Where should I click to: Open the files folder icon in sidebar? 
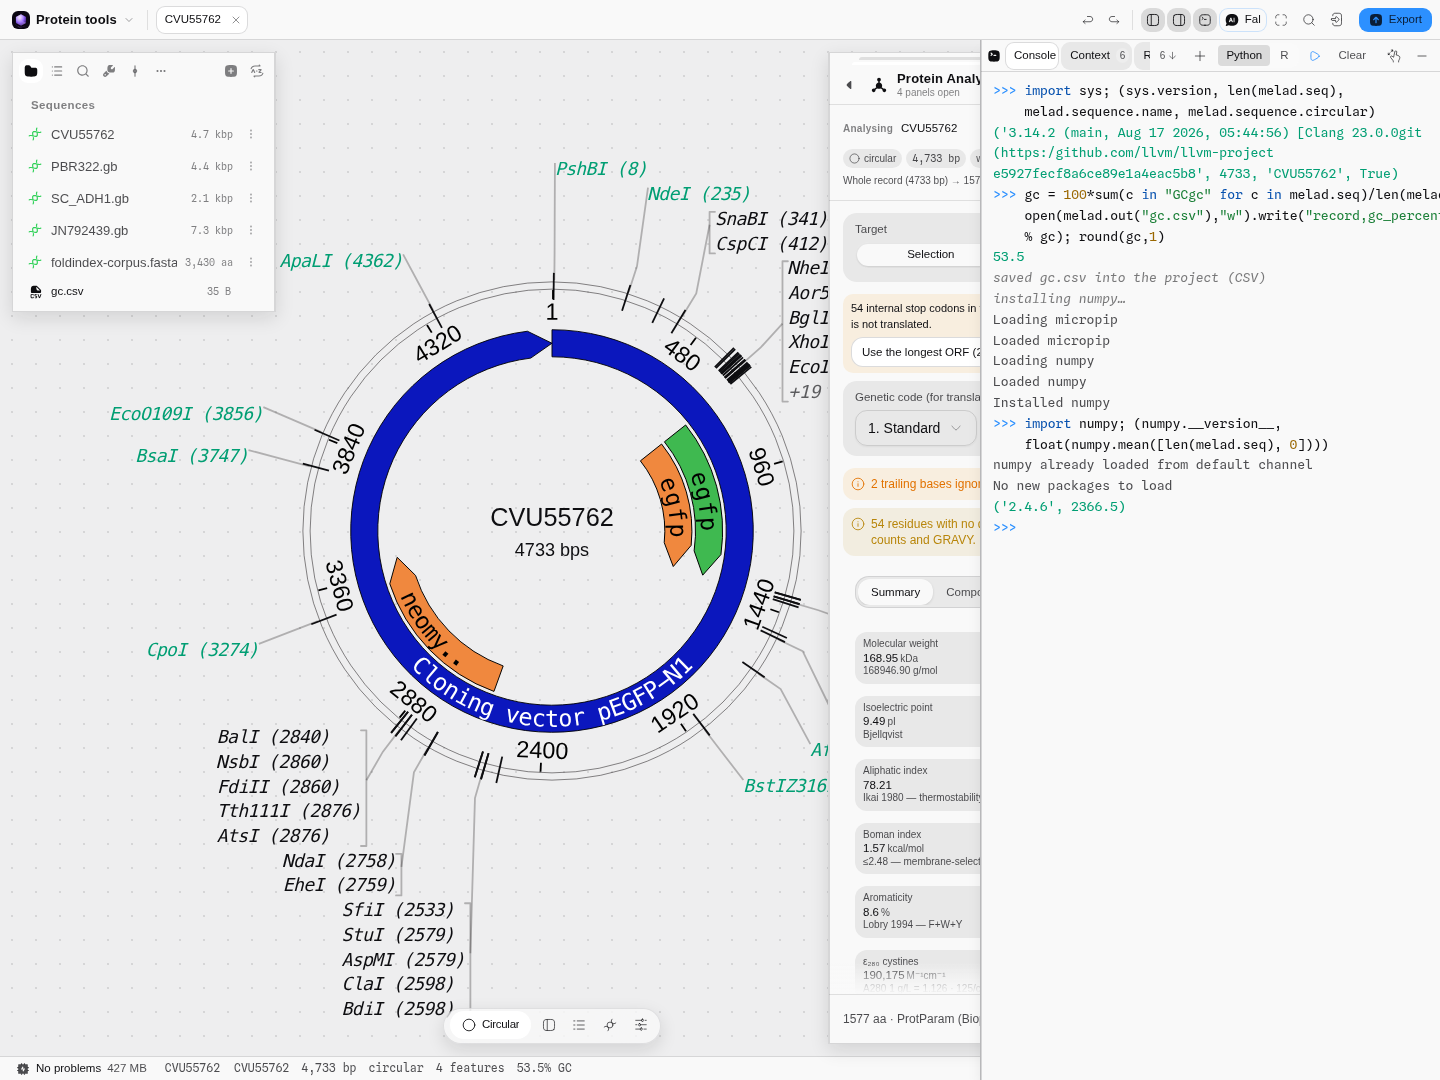click(x=31, y=71)
